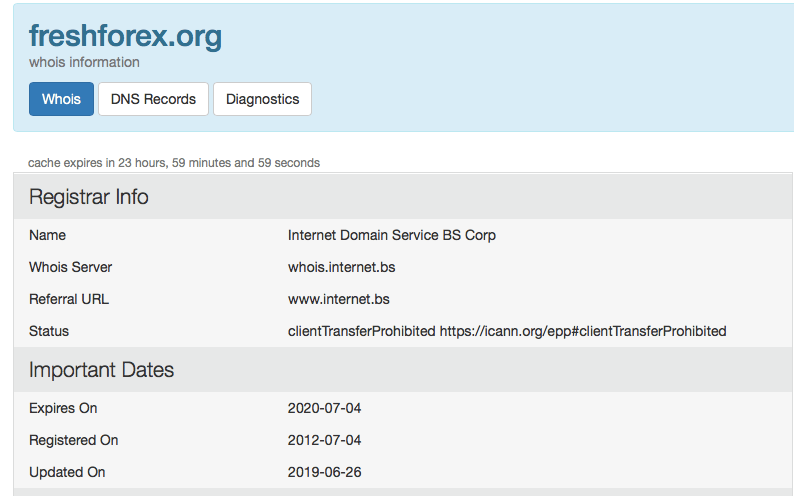Click the 'Whois Server' row label

[70, 267]
